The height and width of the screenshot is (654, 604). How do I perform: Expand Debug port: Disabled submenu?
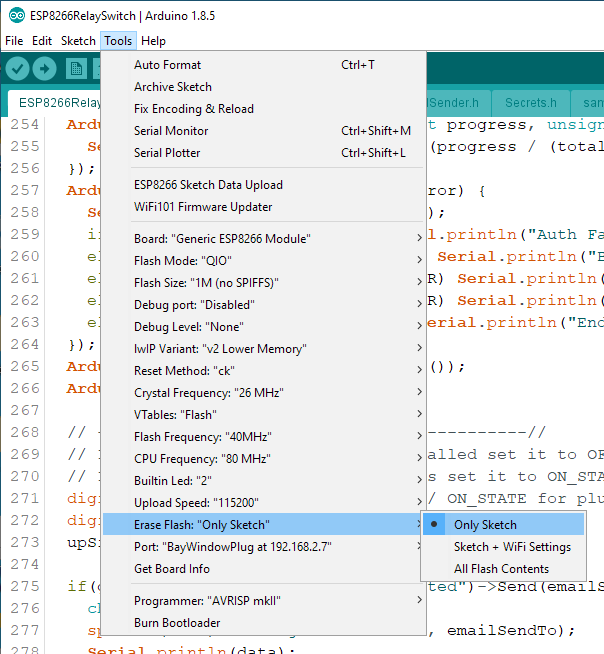coord(264,305)
